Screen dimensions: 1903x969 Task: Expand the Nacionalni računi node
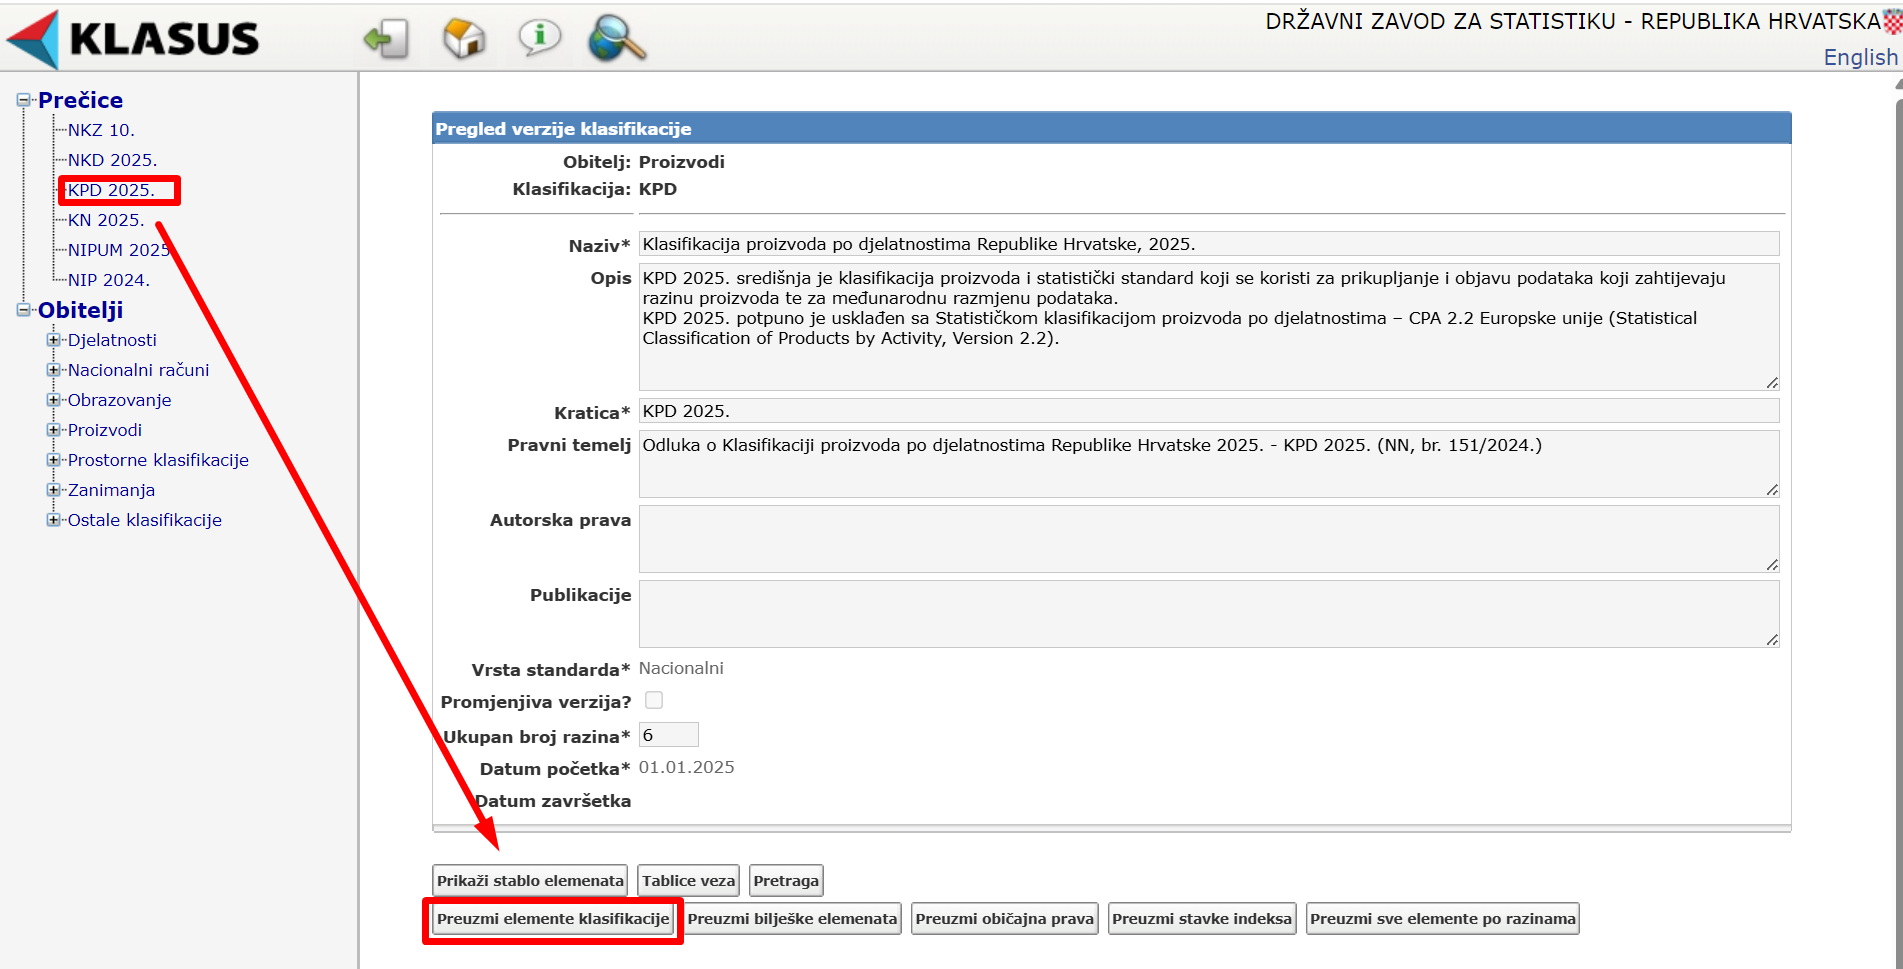tap(54, 370)
